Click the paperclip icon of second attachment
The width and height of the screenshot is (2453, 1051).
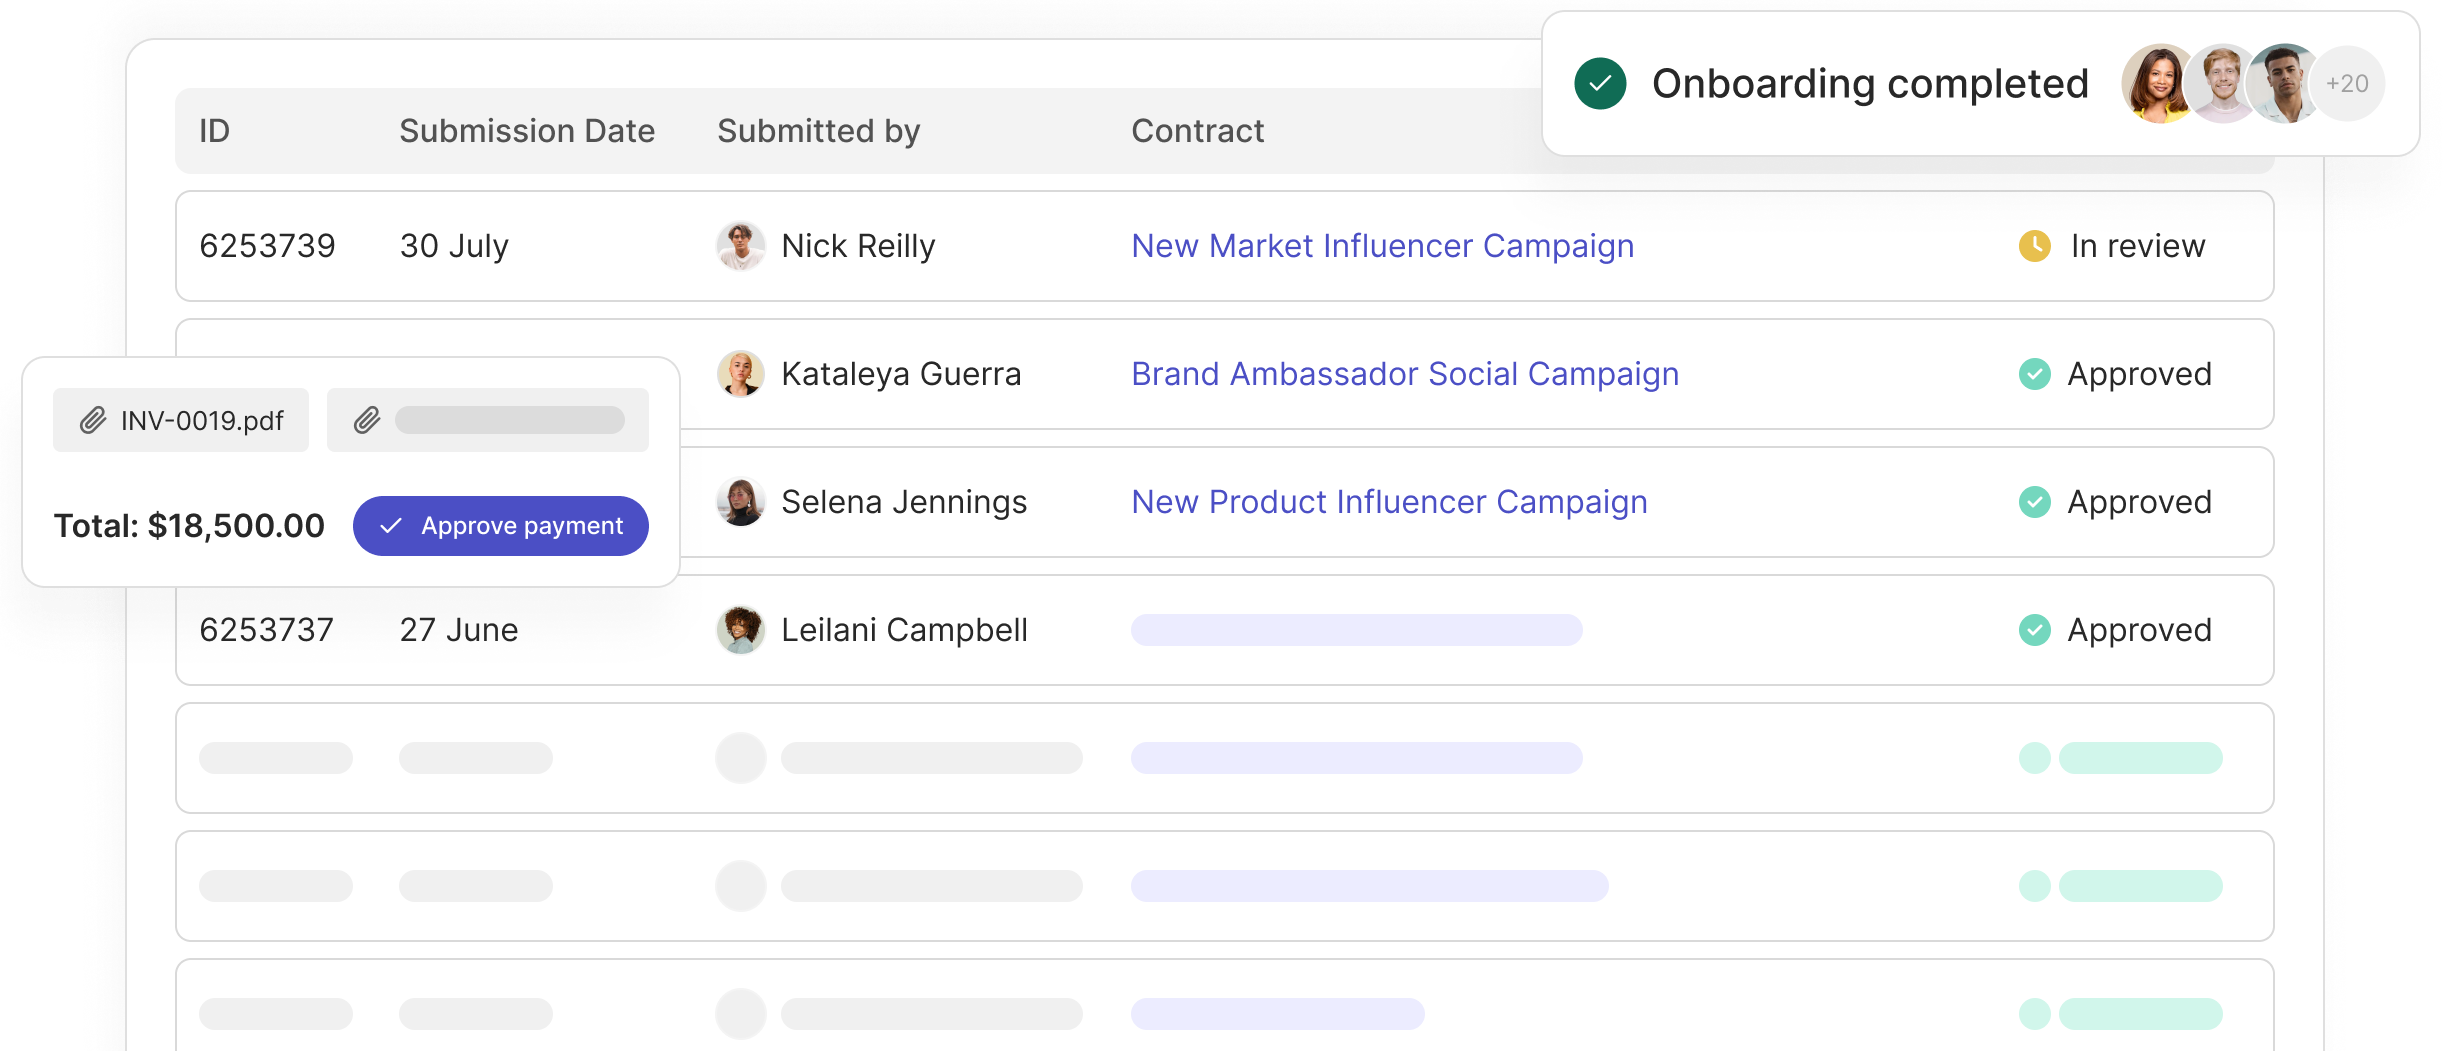[367, 420]
